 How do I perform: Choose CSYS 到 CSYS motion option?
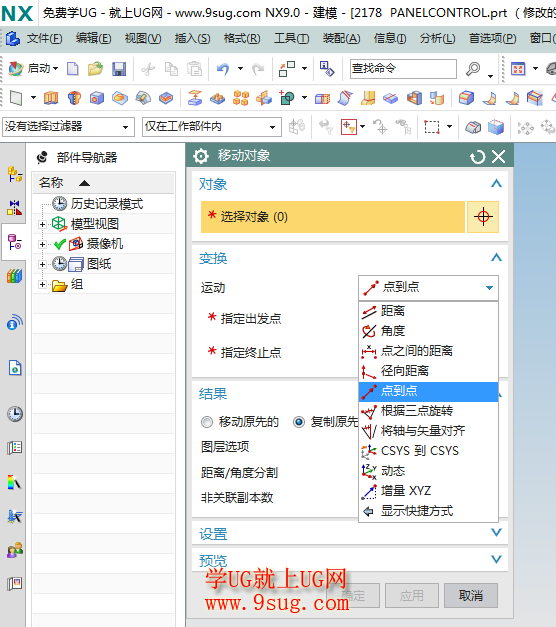click(x=428, y=451)
